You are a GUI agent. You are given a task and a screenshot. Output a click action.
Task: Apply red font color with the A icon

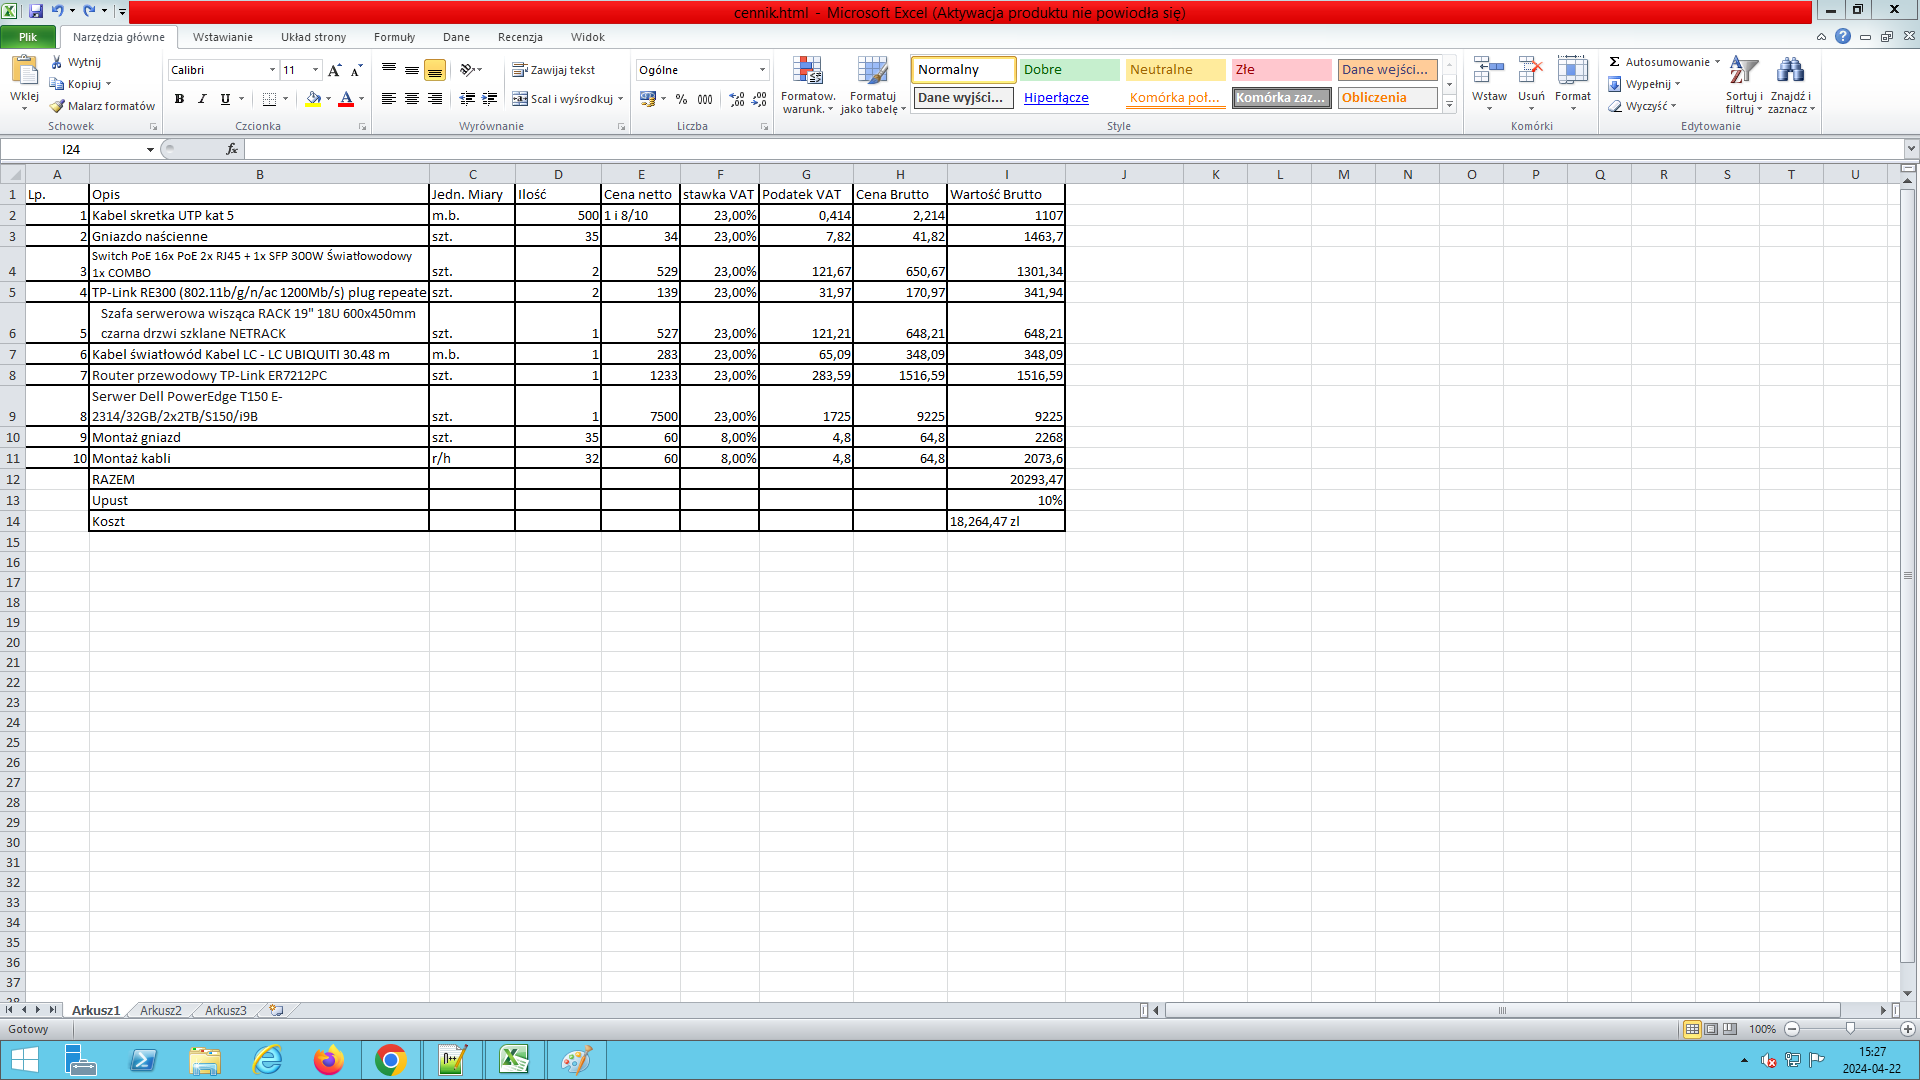pos(346,99)
